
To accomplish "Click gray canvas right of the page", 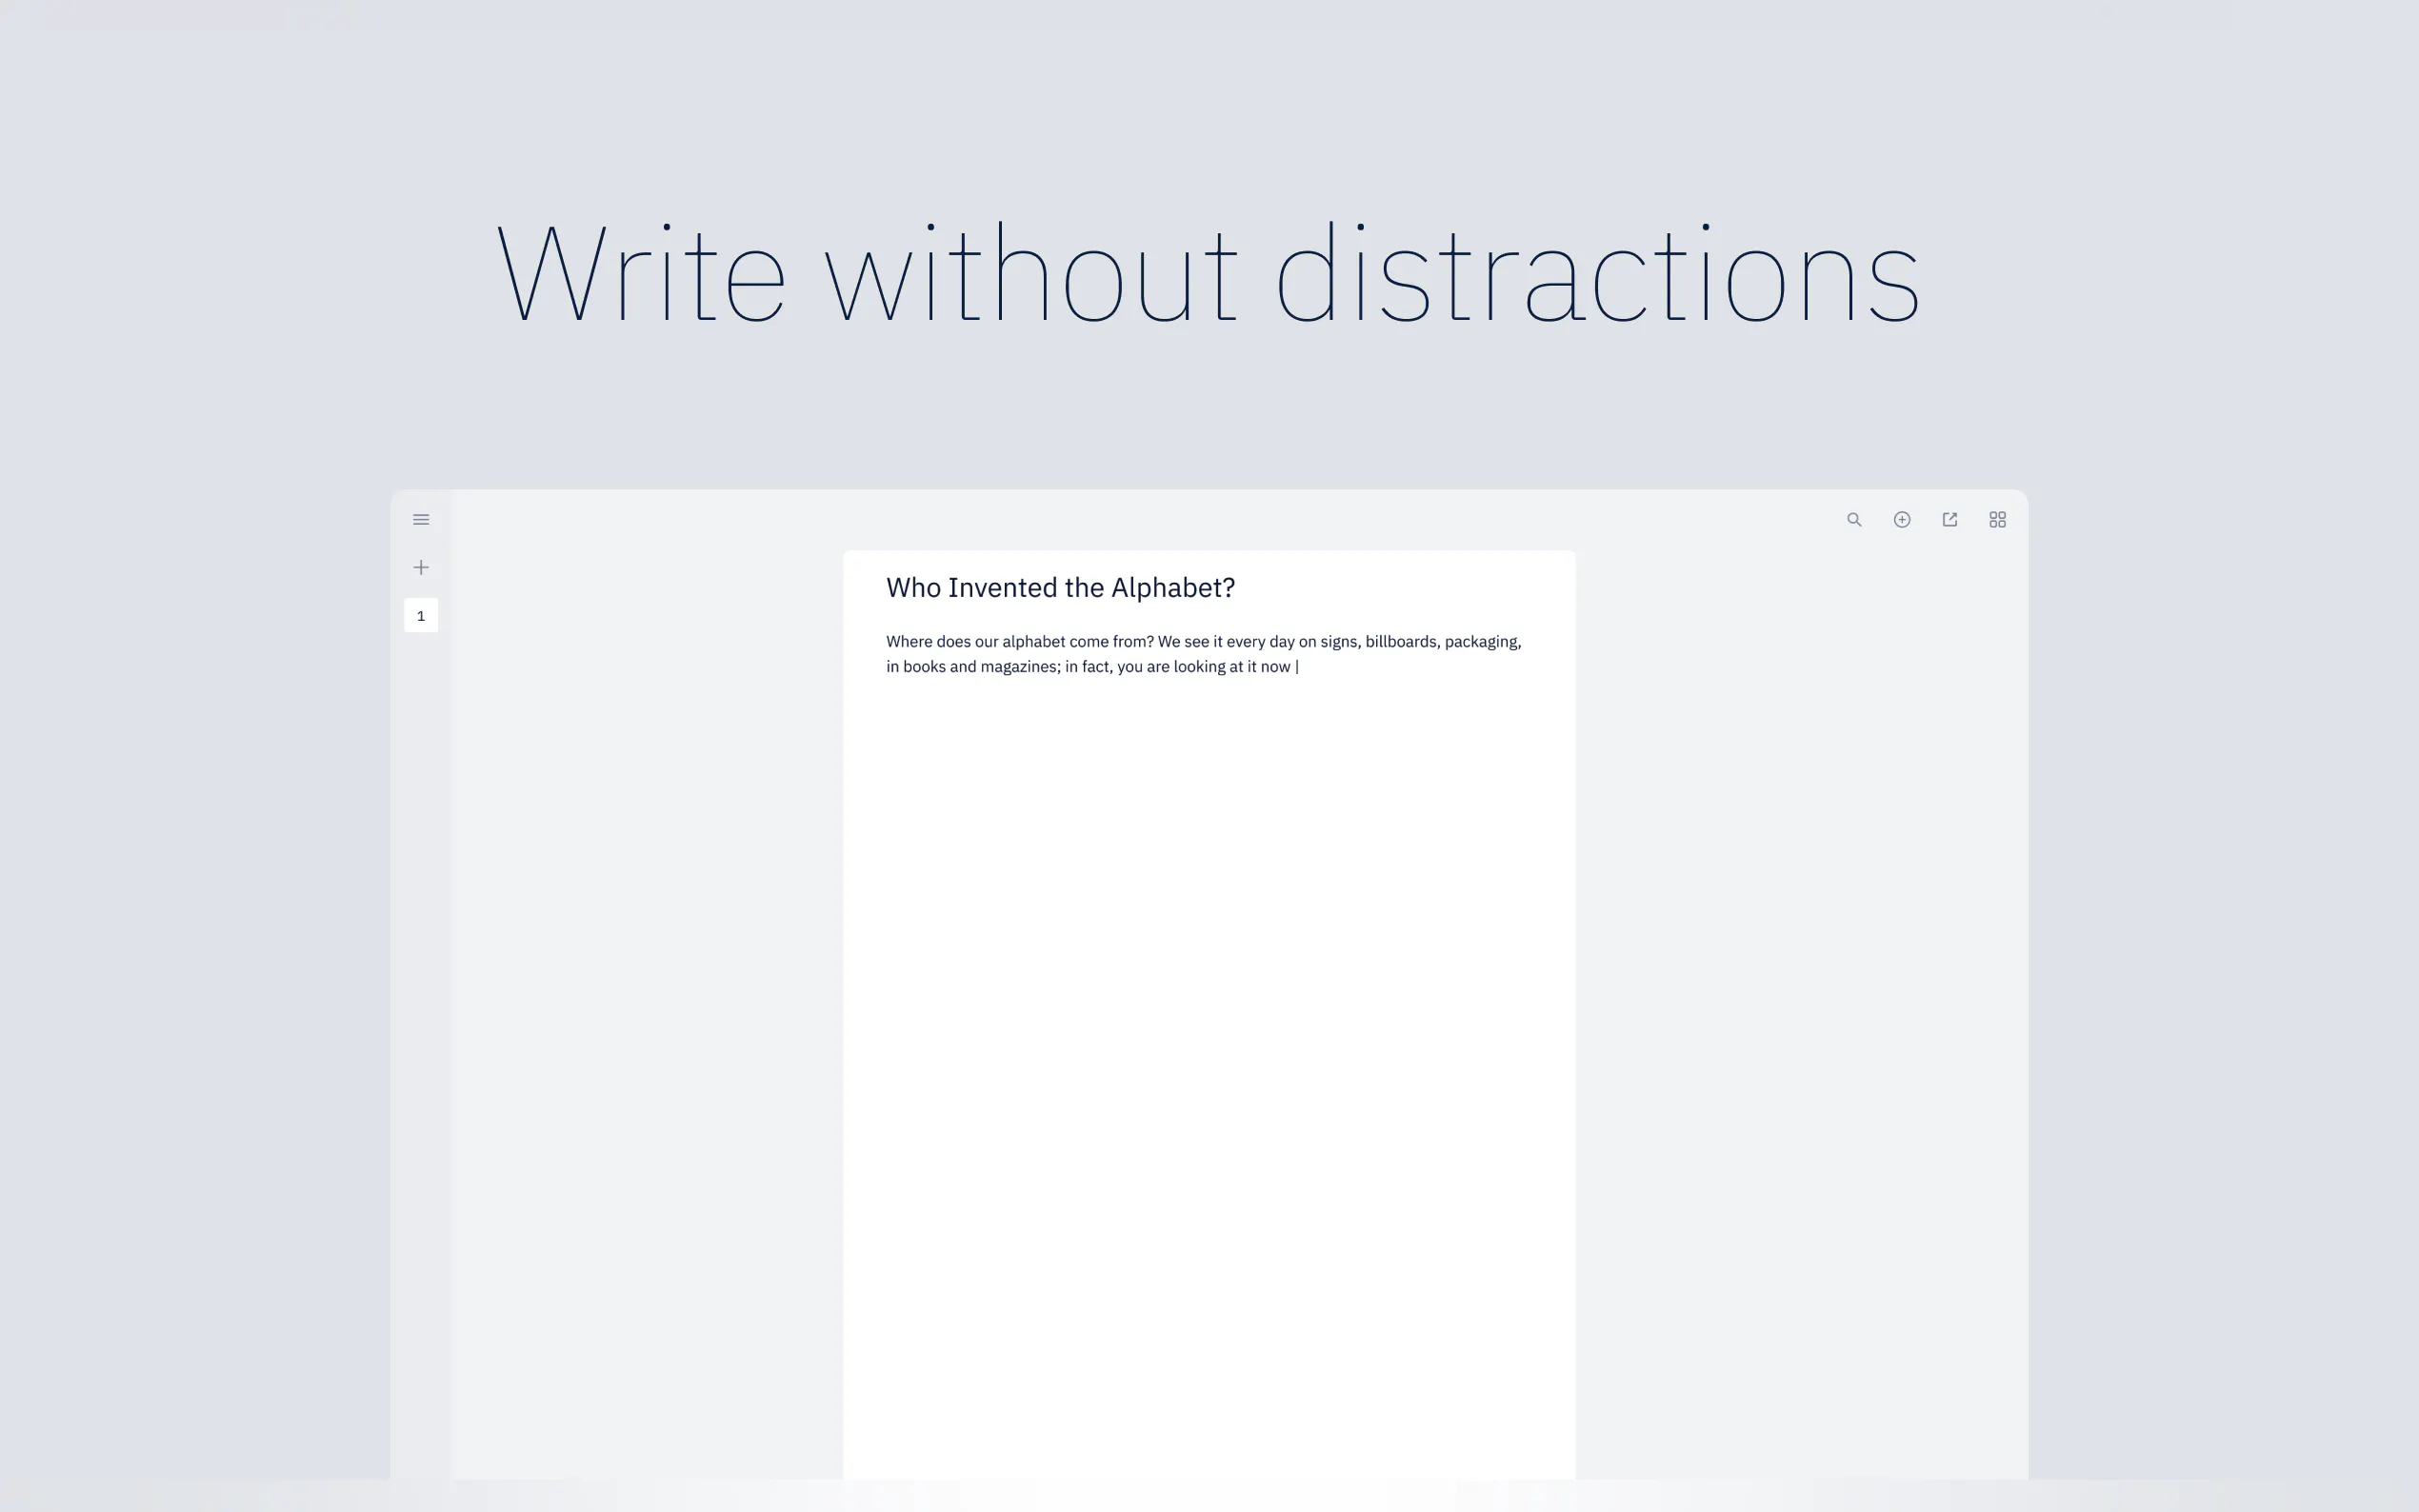I will point(1800,900).
